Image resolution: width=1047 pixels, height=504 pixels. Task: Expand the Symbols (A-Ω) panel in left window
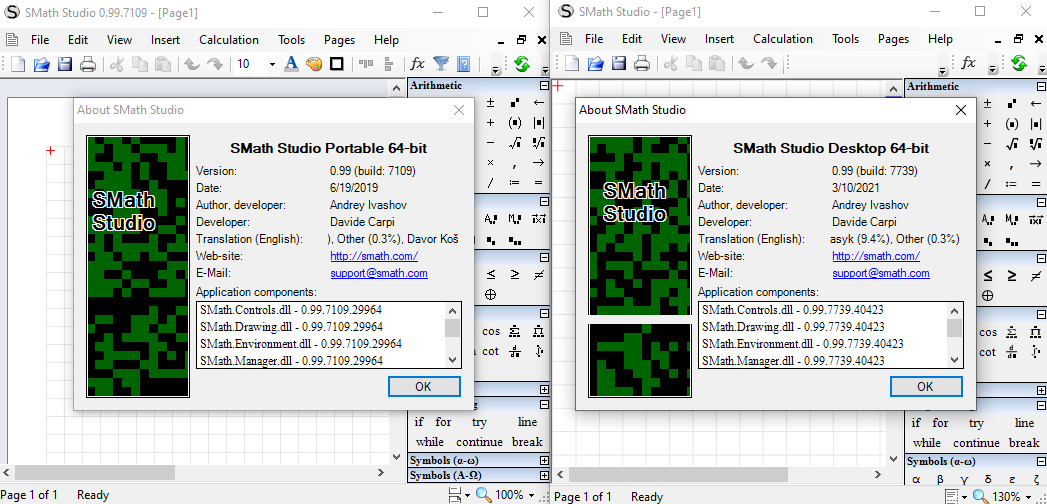(x=544, y=476)
